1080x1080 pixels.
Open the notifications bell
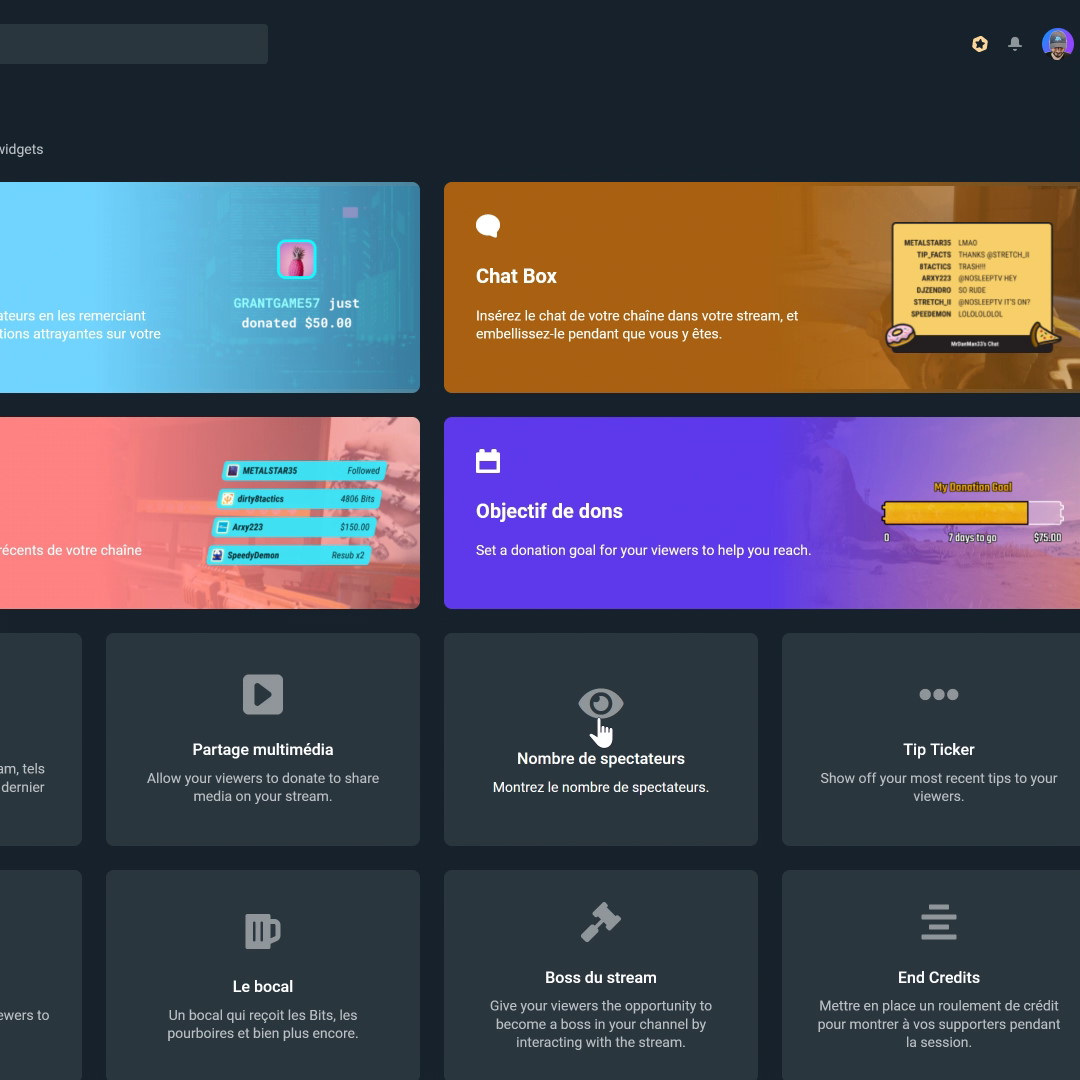(1015, 44)
